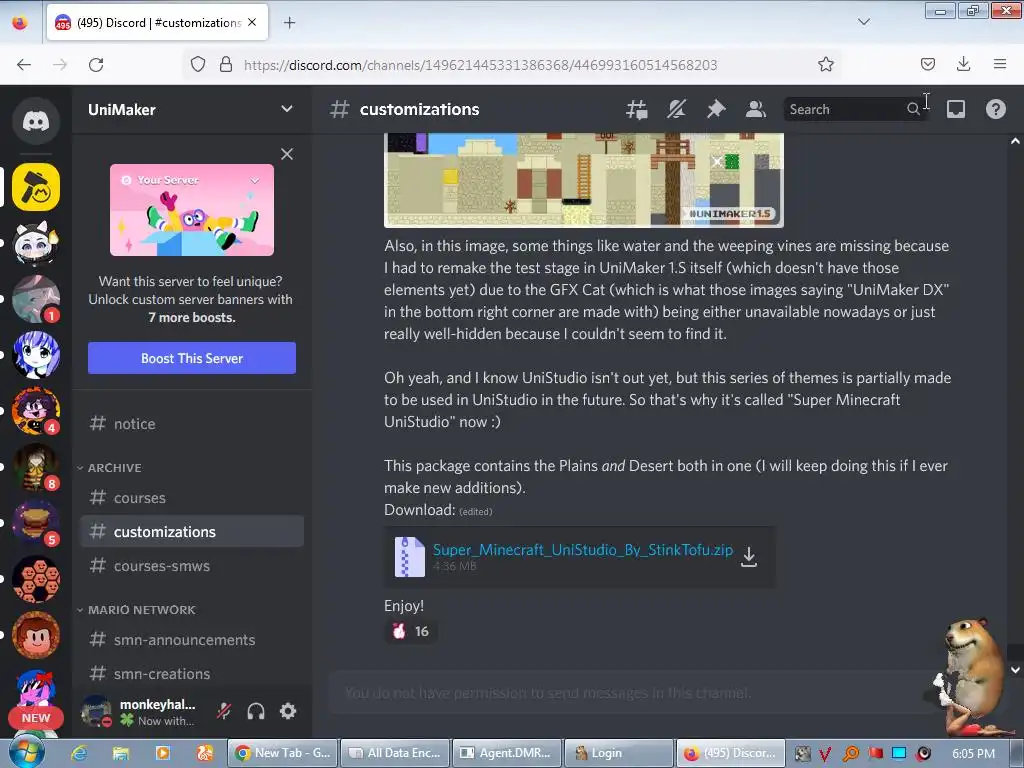This screenshot has width=1024, height=768.
Task: Open tracking protection shield icon
Action: (x=198, y=65)
